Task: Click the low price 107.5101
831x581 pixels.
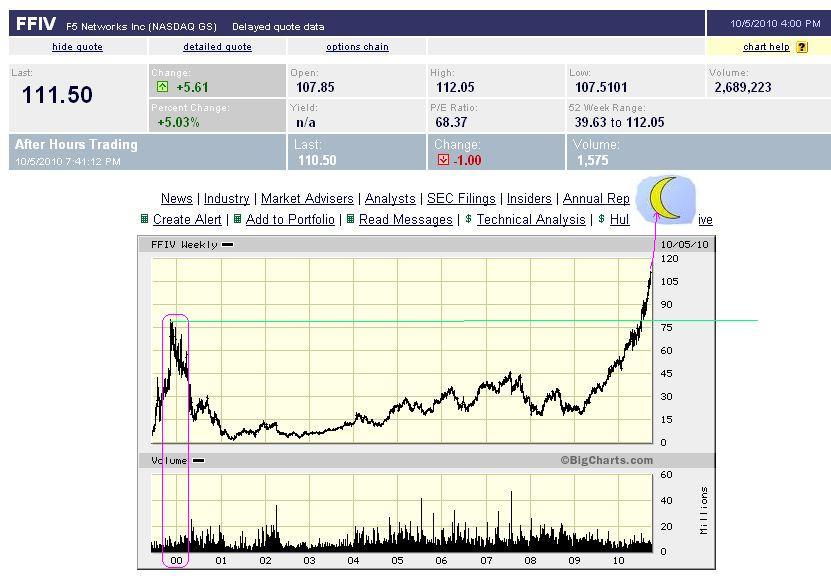Action: (x=601, y=87)
